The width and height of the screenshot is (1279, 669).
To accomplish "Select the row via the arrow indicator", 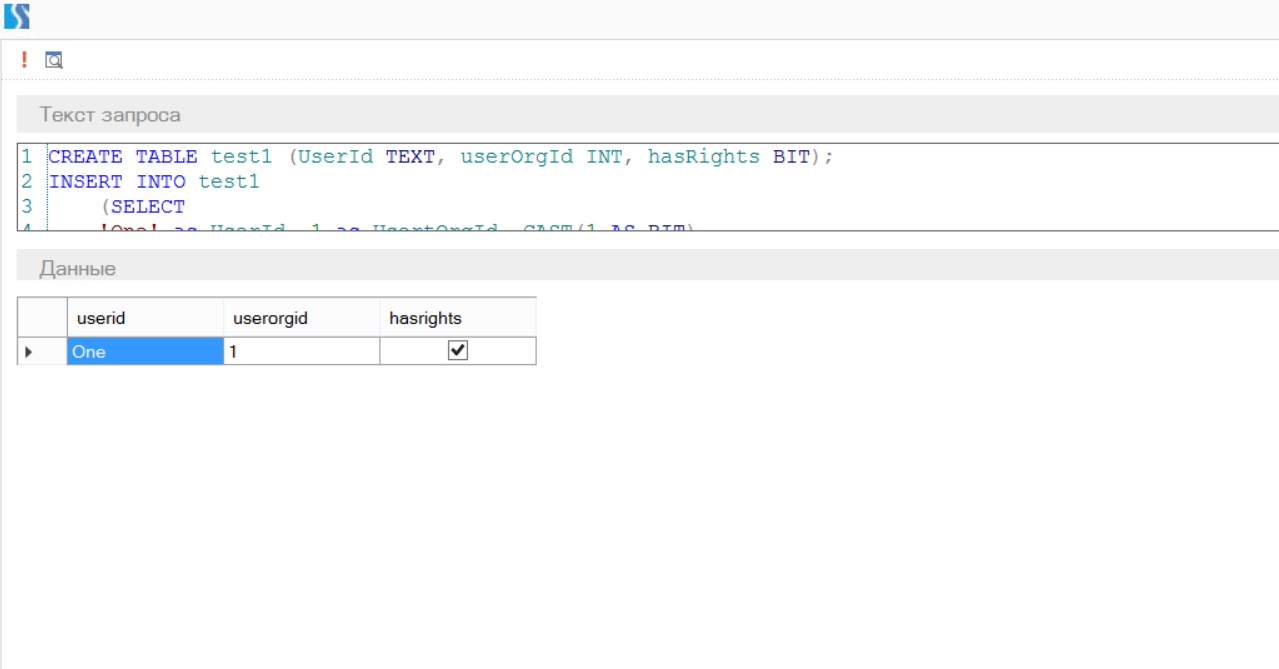I will click(29, 352).
